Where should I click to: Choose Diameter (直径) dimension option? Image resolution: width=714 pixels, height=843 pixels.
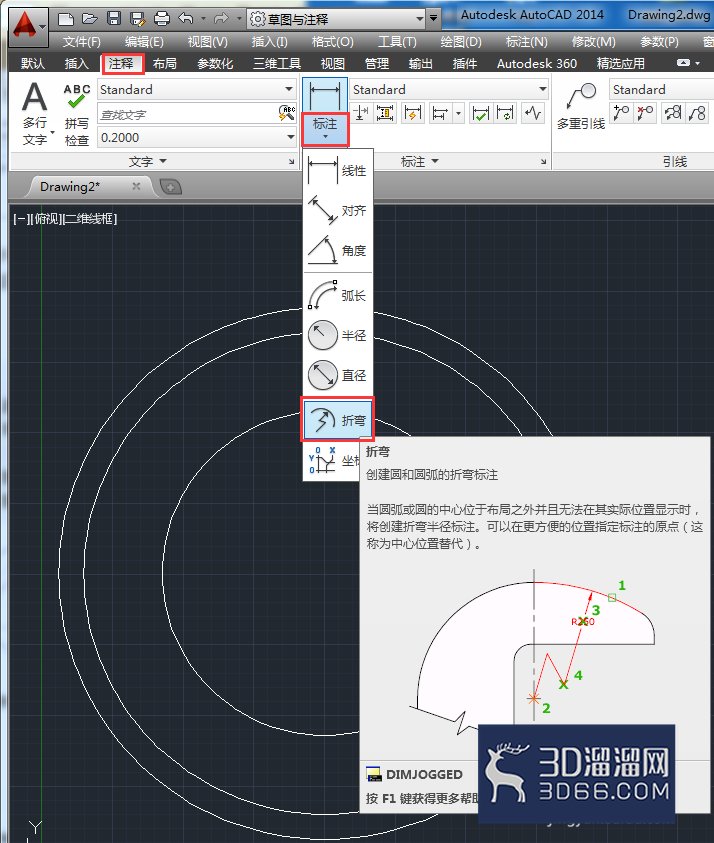[x=338, y=375]
